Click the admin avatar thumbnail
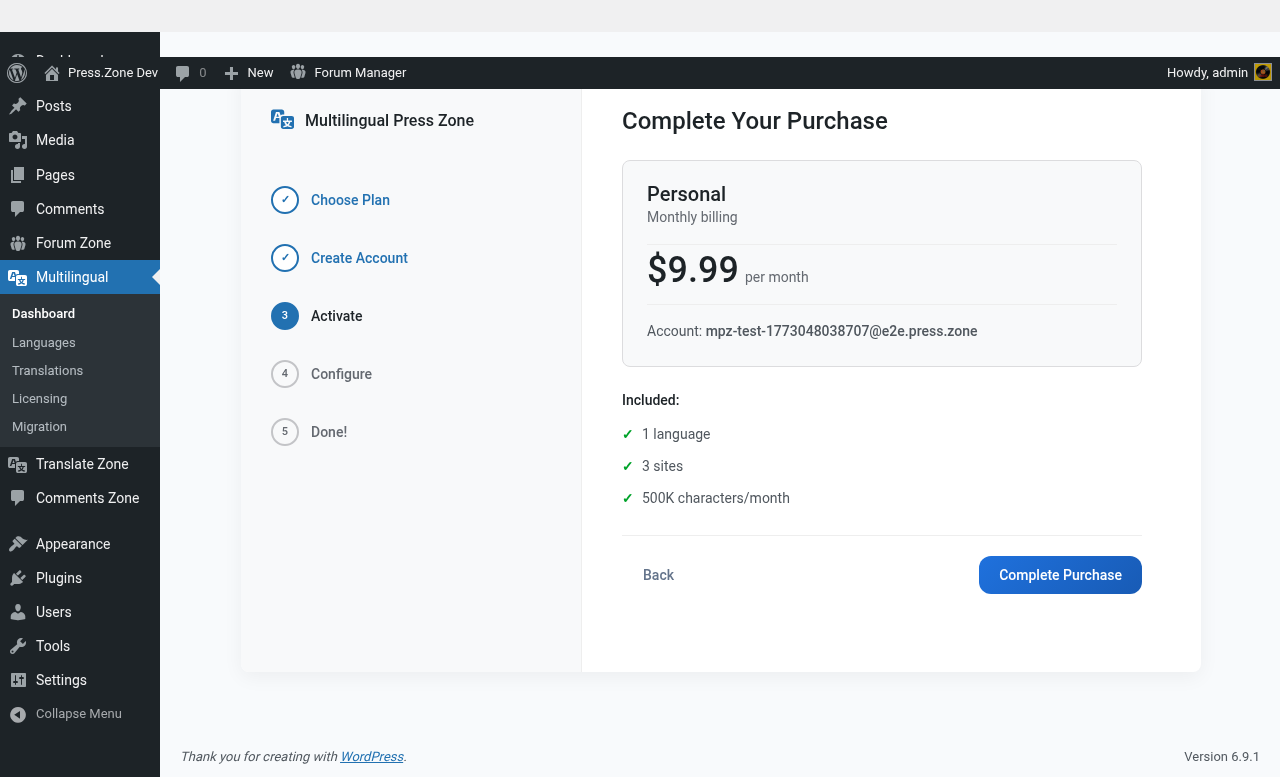The image size is (1280, 777). tap(1263, 72)
